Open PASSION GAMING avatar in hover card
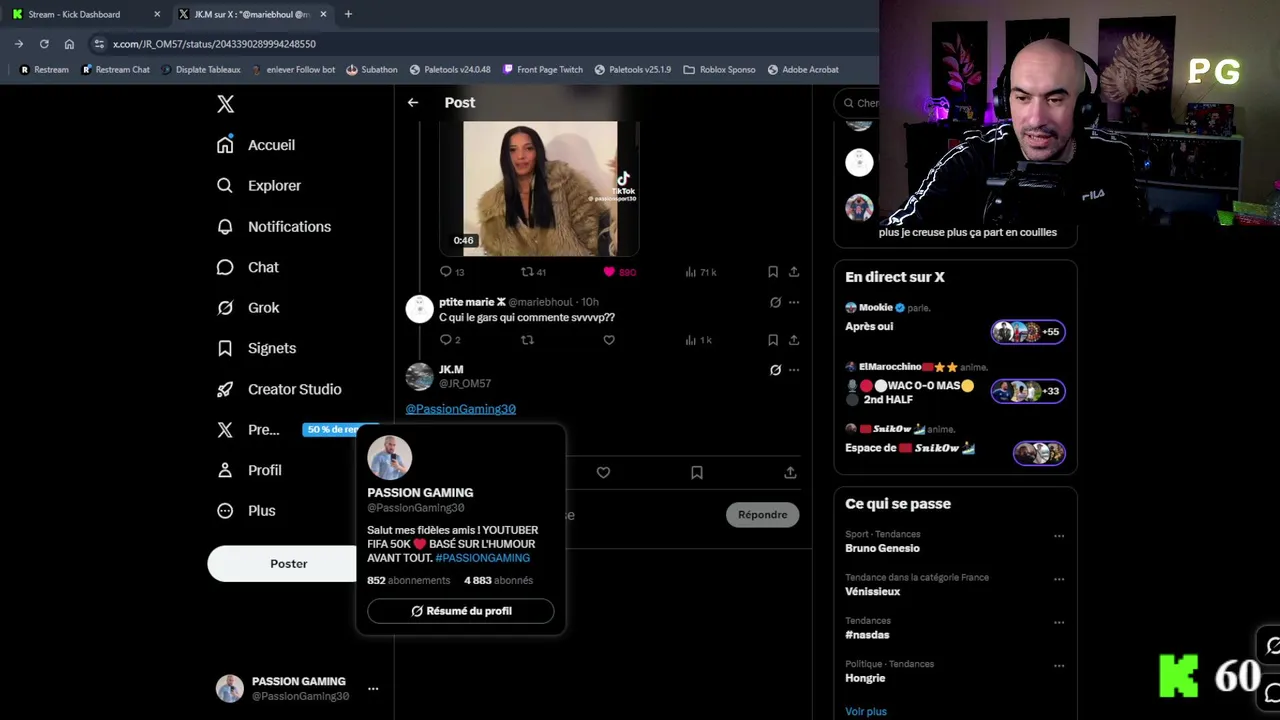1280x720 pixels. tap(389, 458)
